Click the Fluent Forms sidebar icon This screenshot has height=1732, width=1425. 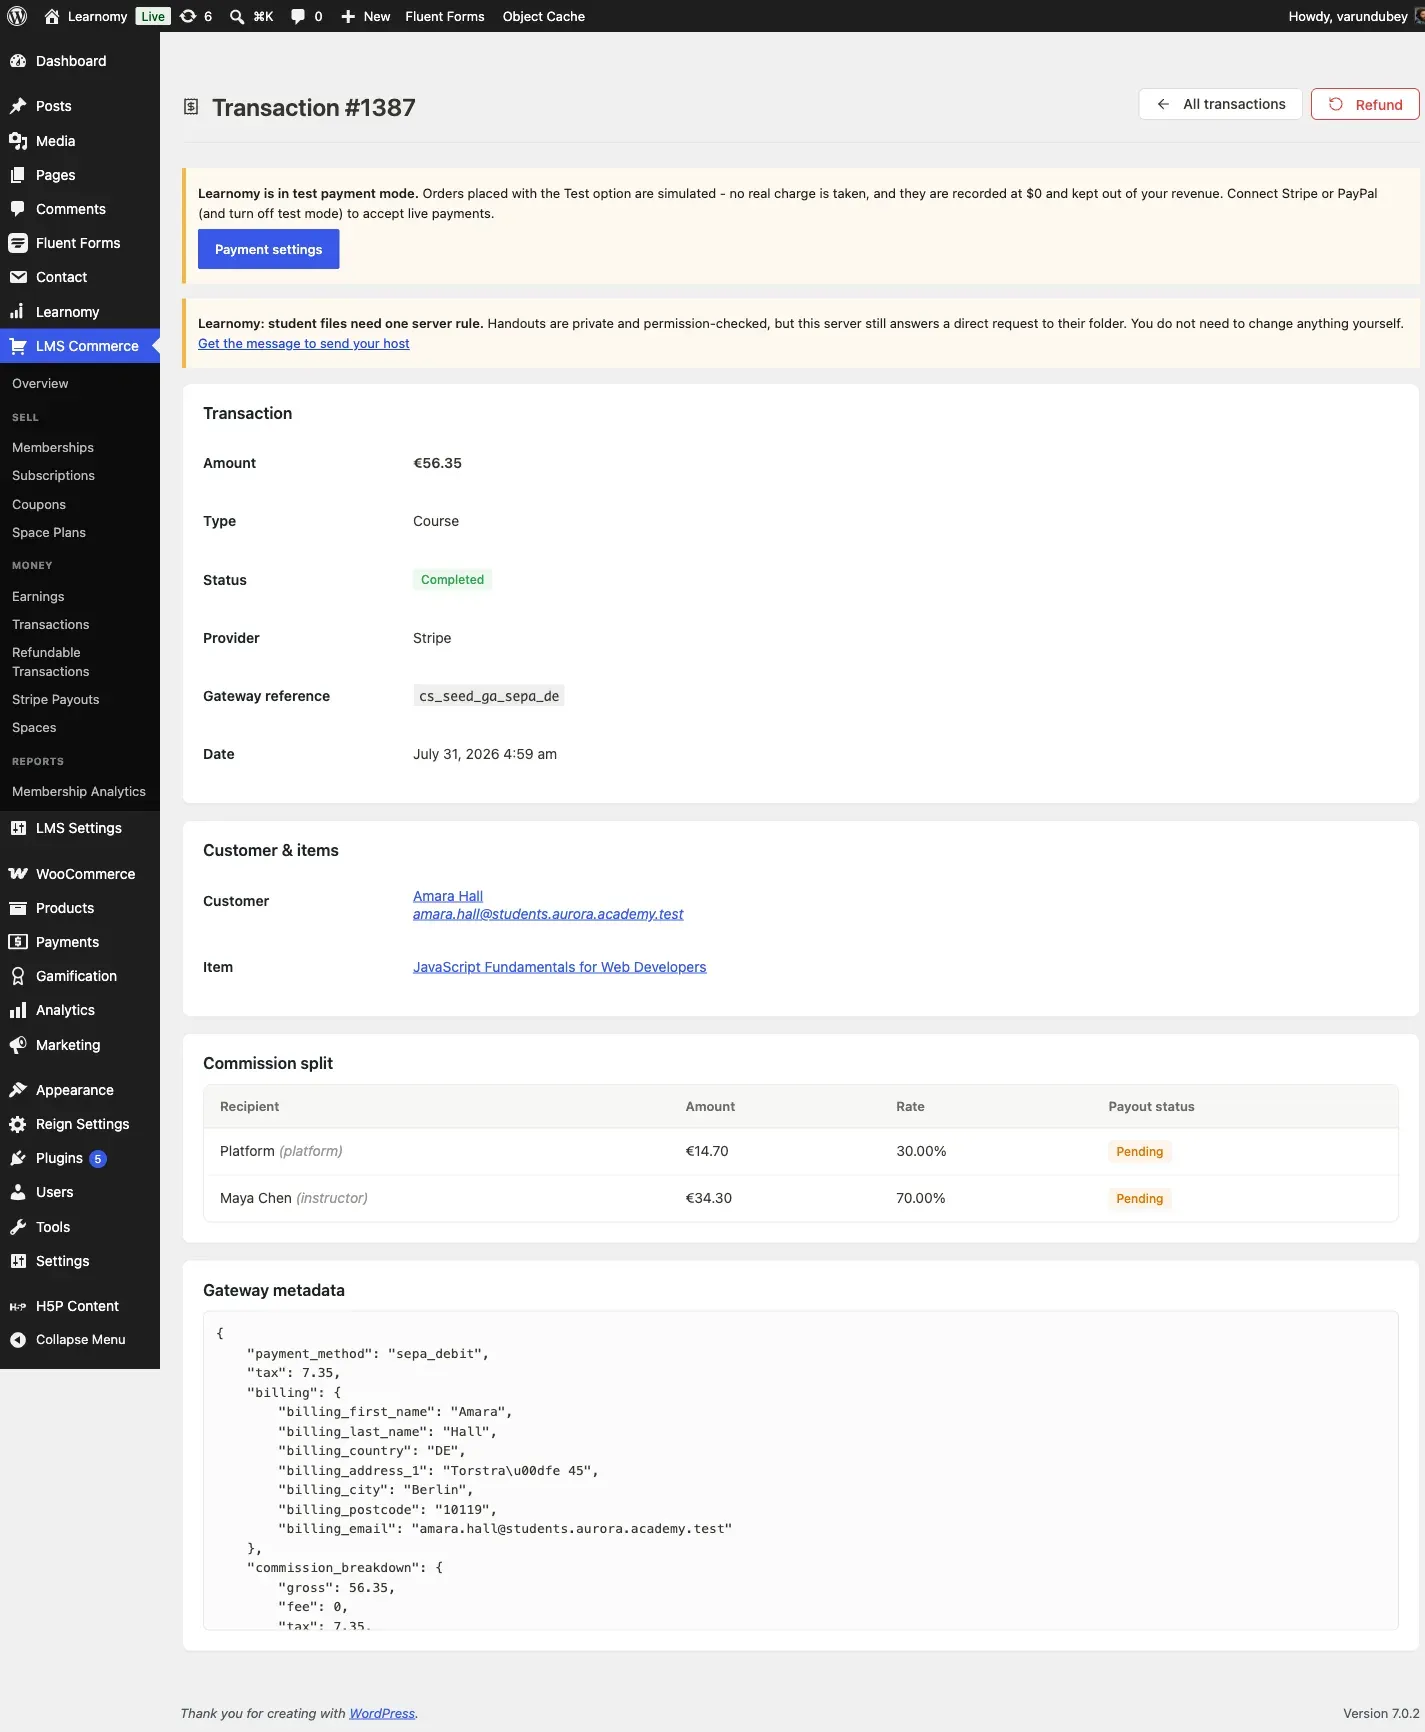pyautogui.click(x=18, y=243)
